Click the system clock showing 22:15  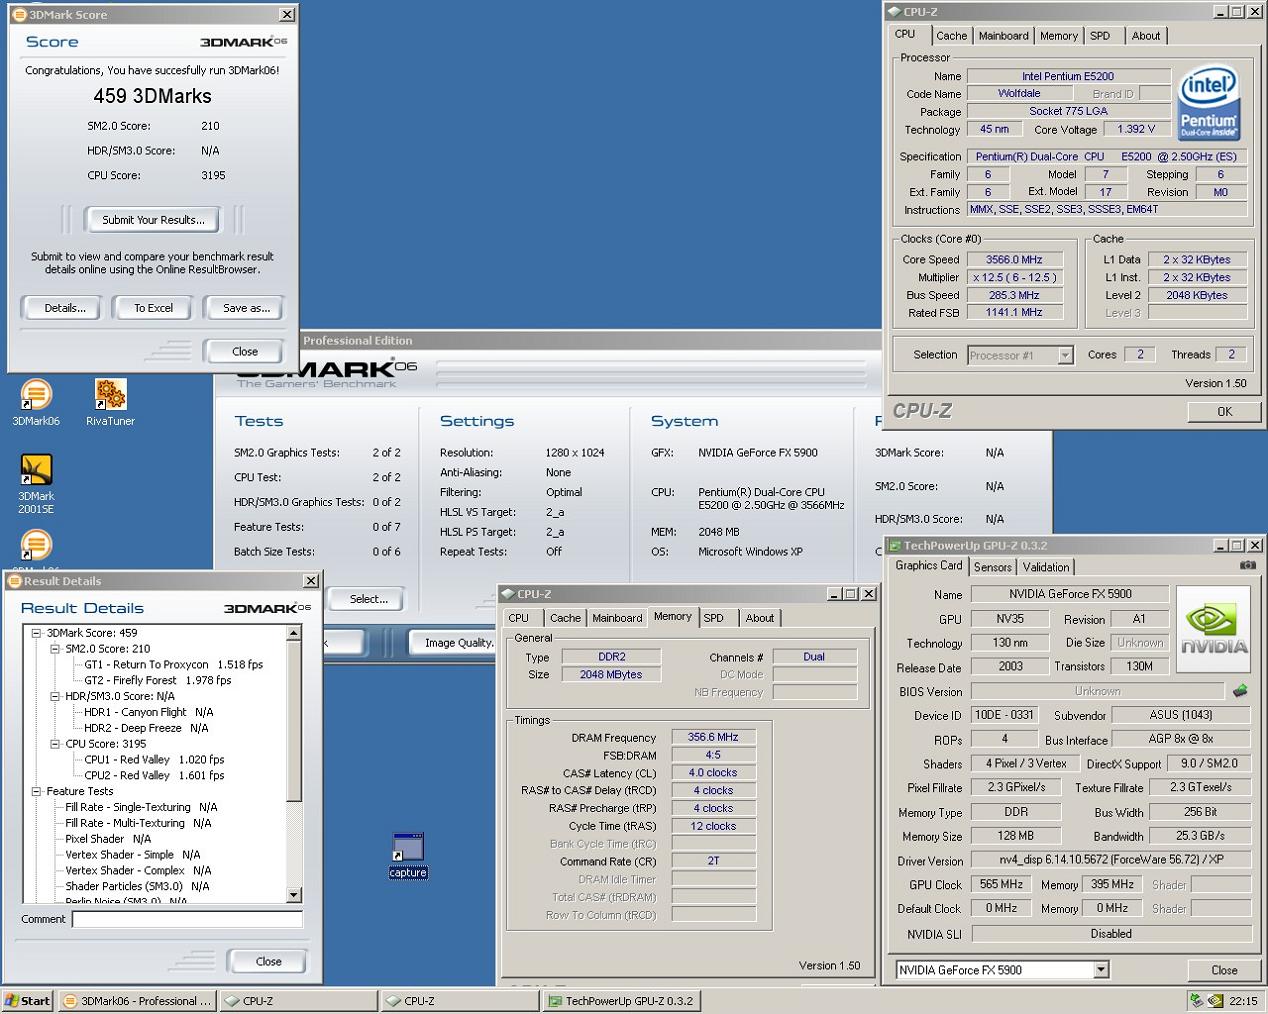1243,1000
